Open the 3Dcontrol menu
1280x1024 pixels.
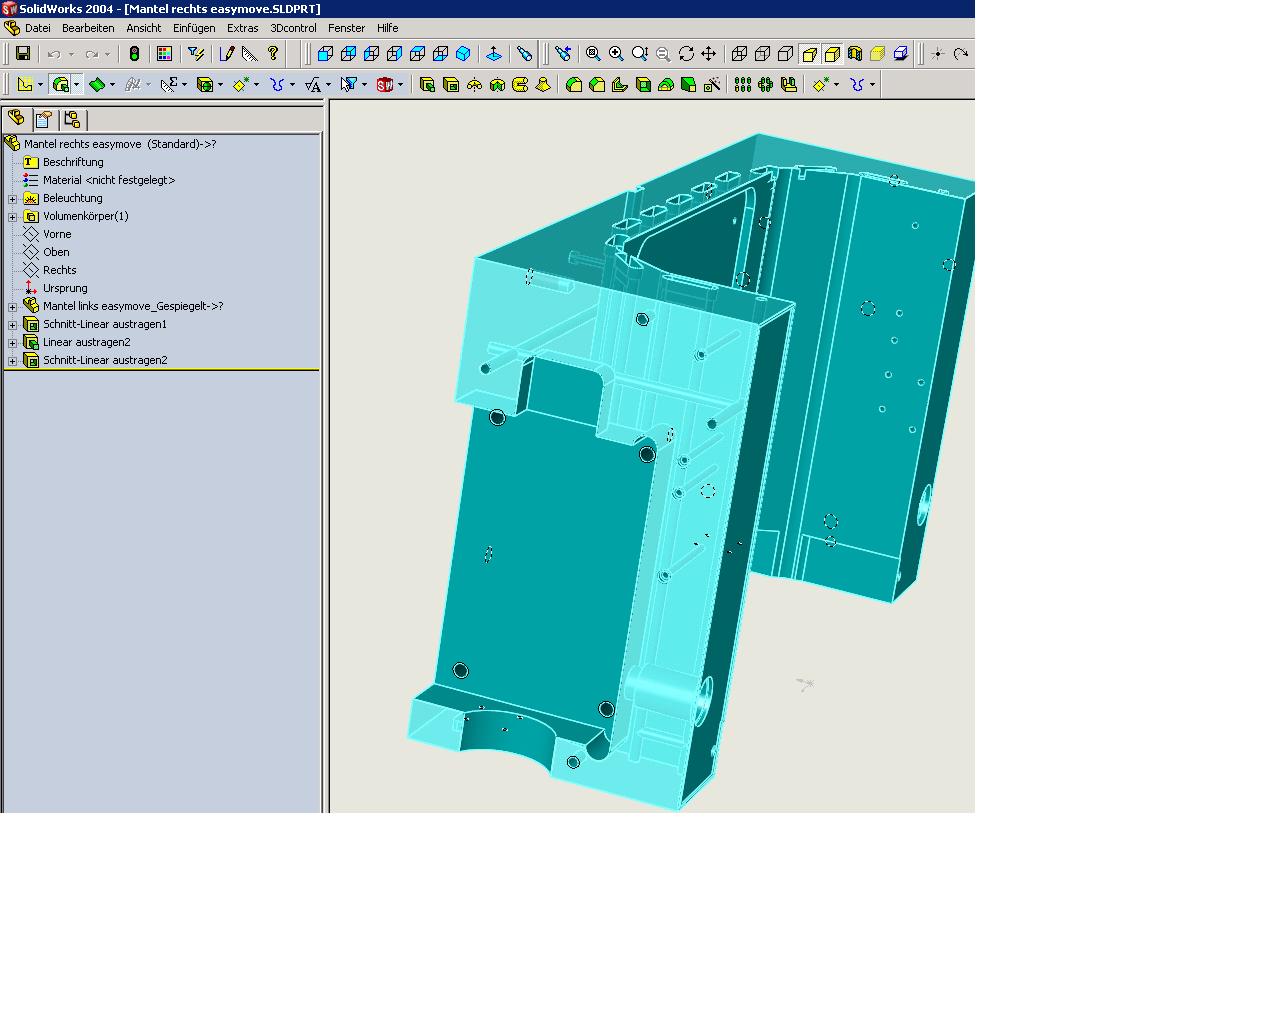(x=294, y=28)
